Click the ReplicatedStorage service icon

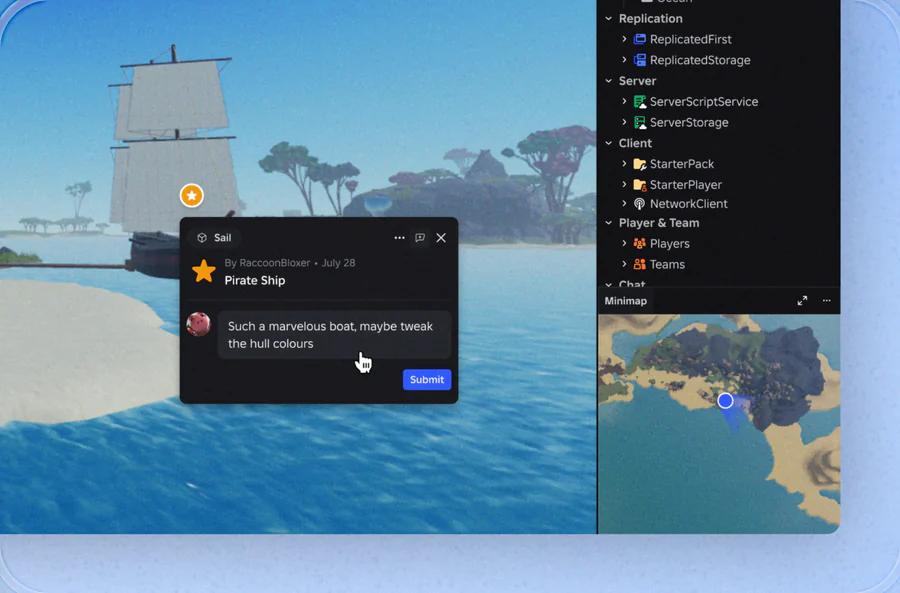click(639, 60)
